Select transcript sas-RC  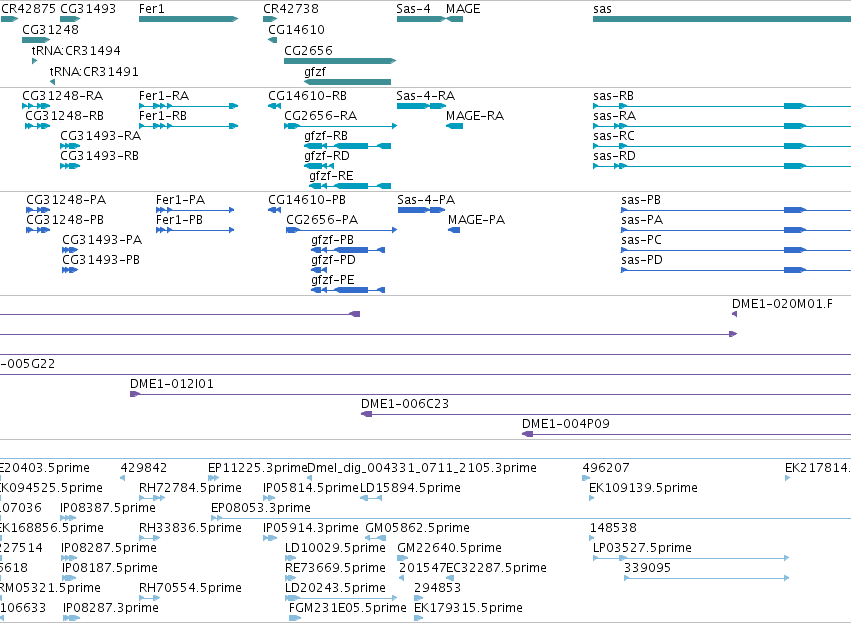(x=722, y=146)
